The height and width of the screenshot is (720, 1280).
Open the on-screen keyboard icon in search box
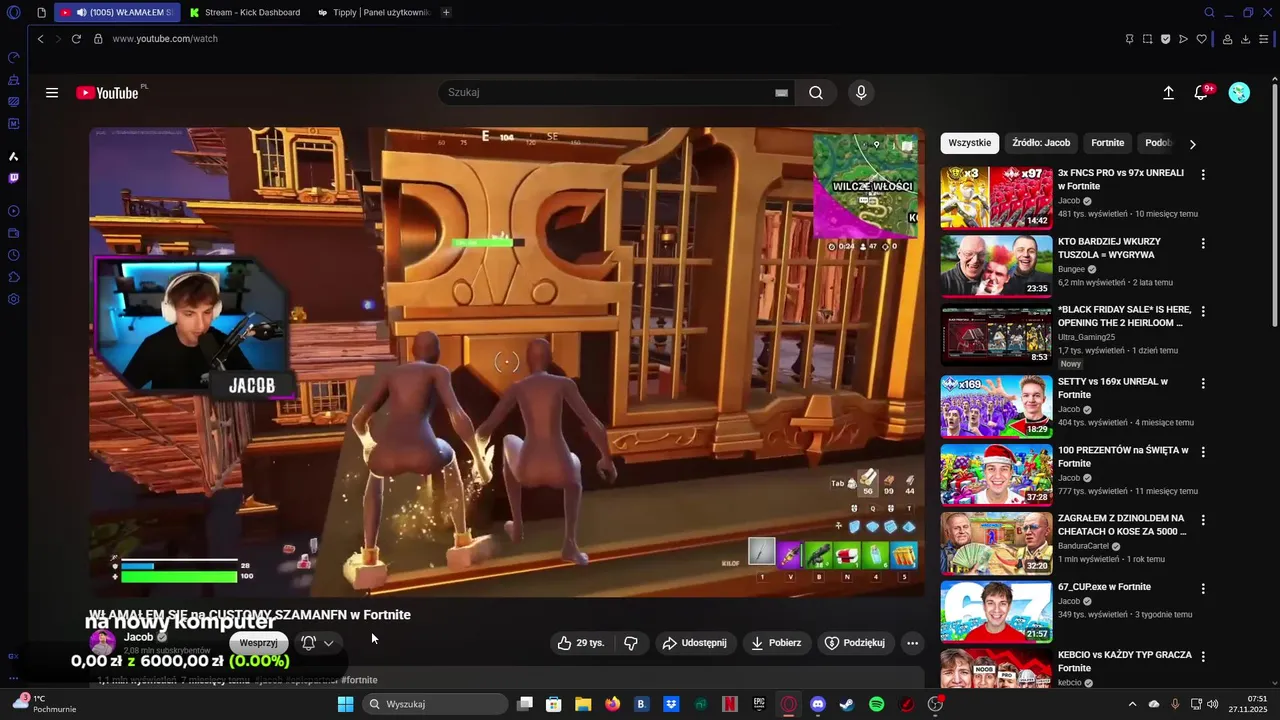[781, 93]
